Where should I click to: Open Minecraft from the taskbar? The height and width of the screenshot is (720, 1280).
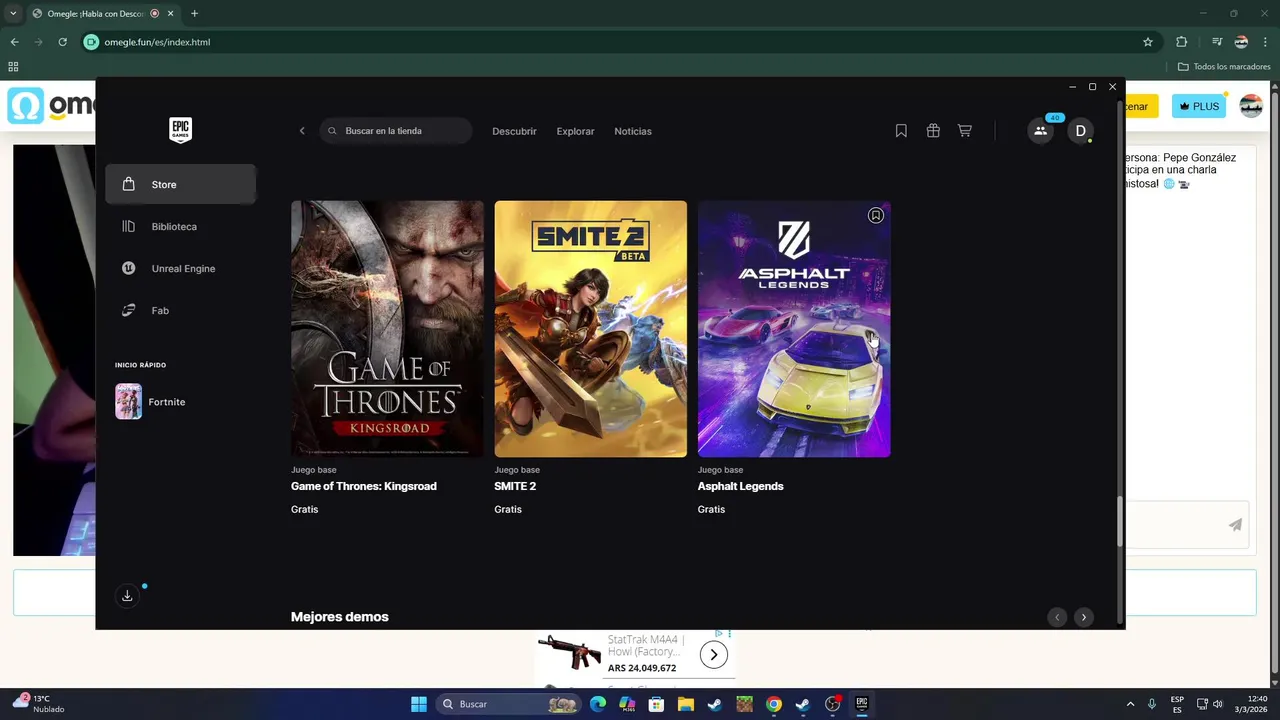click(744, 704)
